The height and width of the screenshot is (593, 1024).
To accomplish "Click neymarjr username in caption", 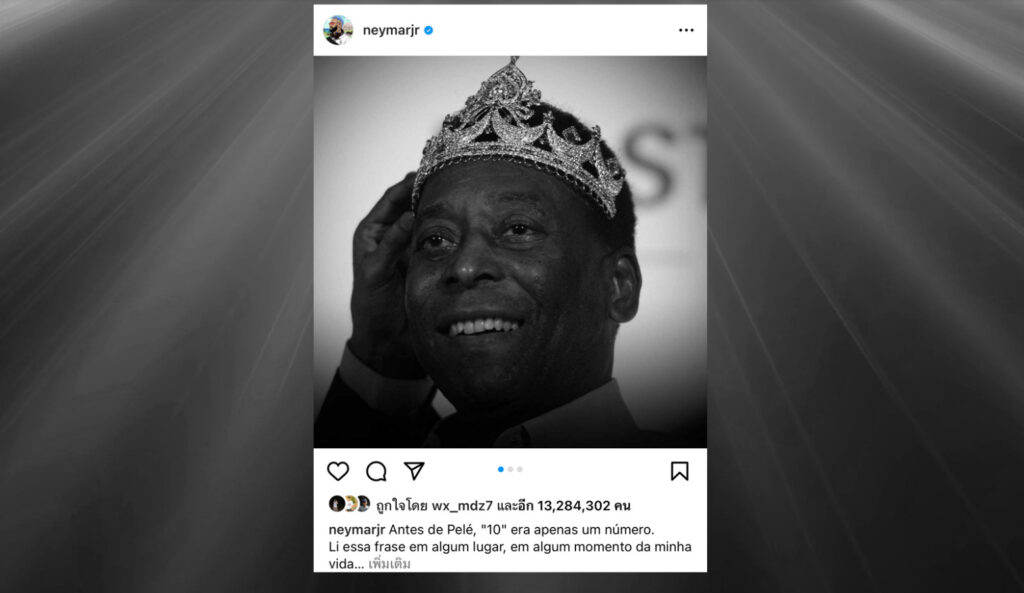I will point(357,530).
